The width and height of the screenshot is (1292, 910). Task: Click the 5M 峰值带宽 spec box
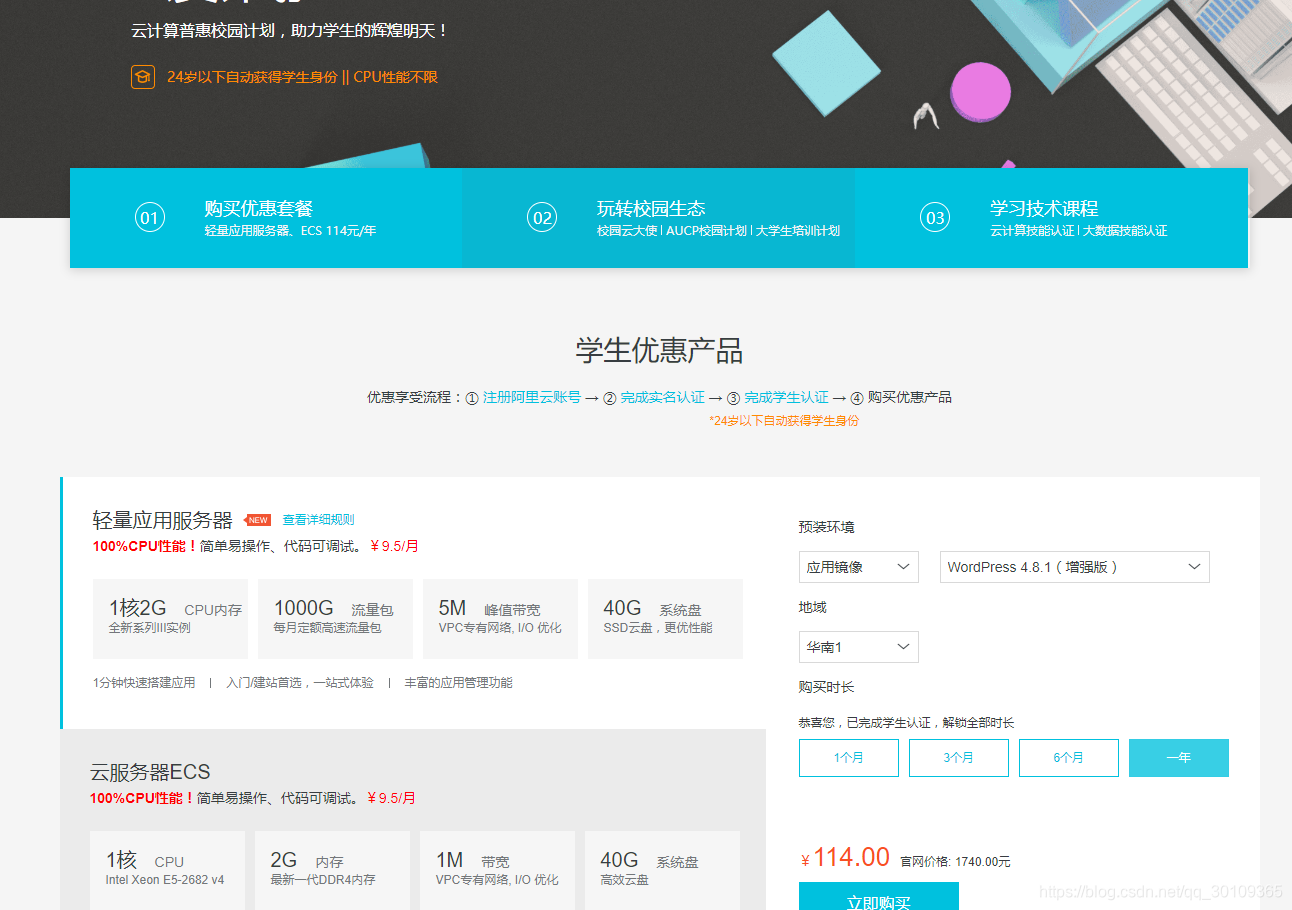(500, 619)
